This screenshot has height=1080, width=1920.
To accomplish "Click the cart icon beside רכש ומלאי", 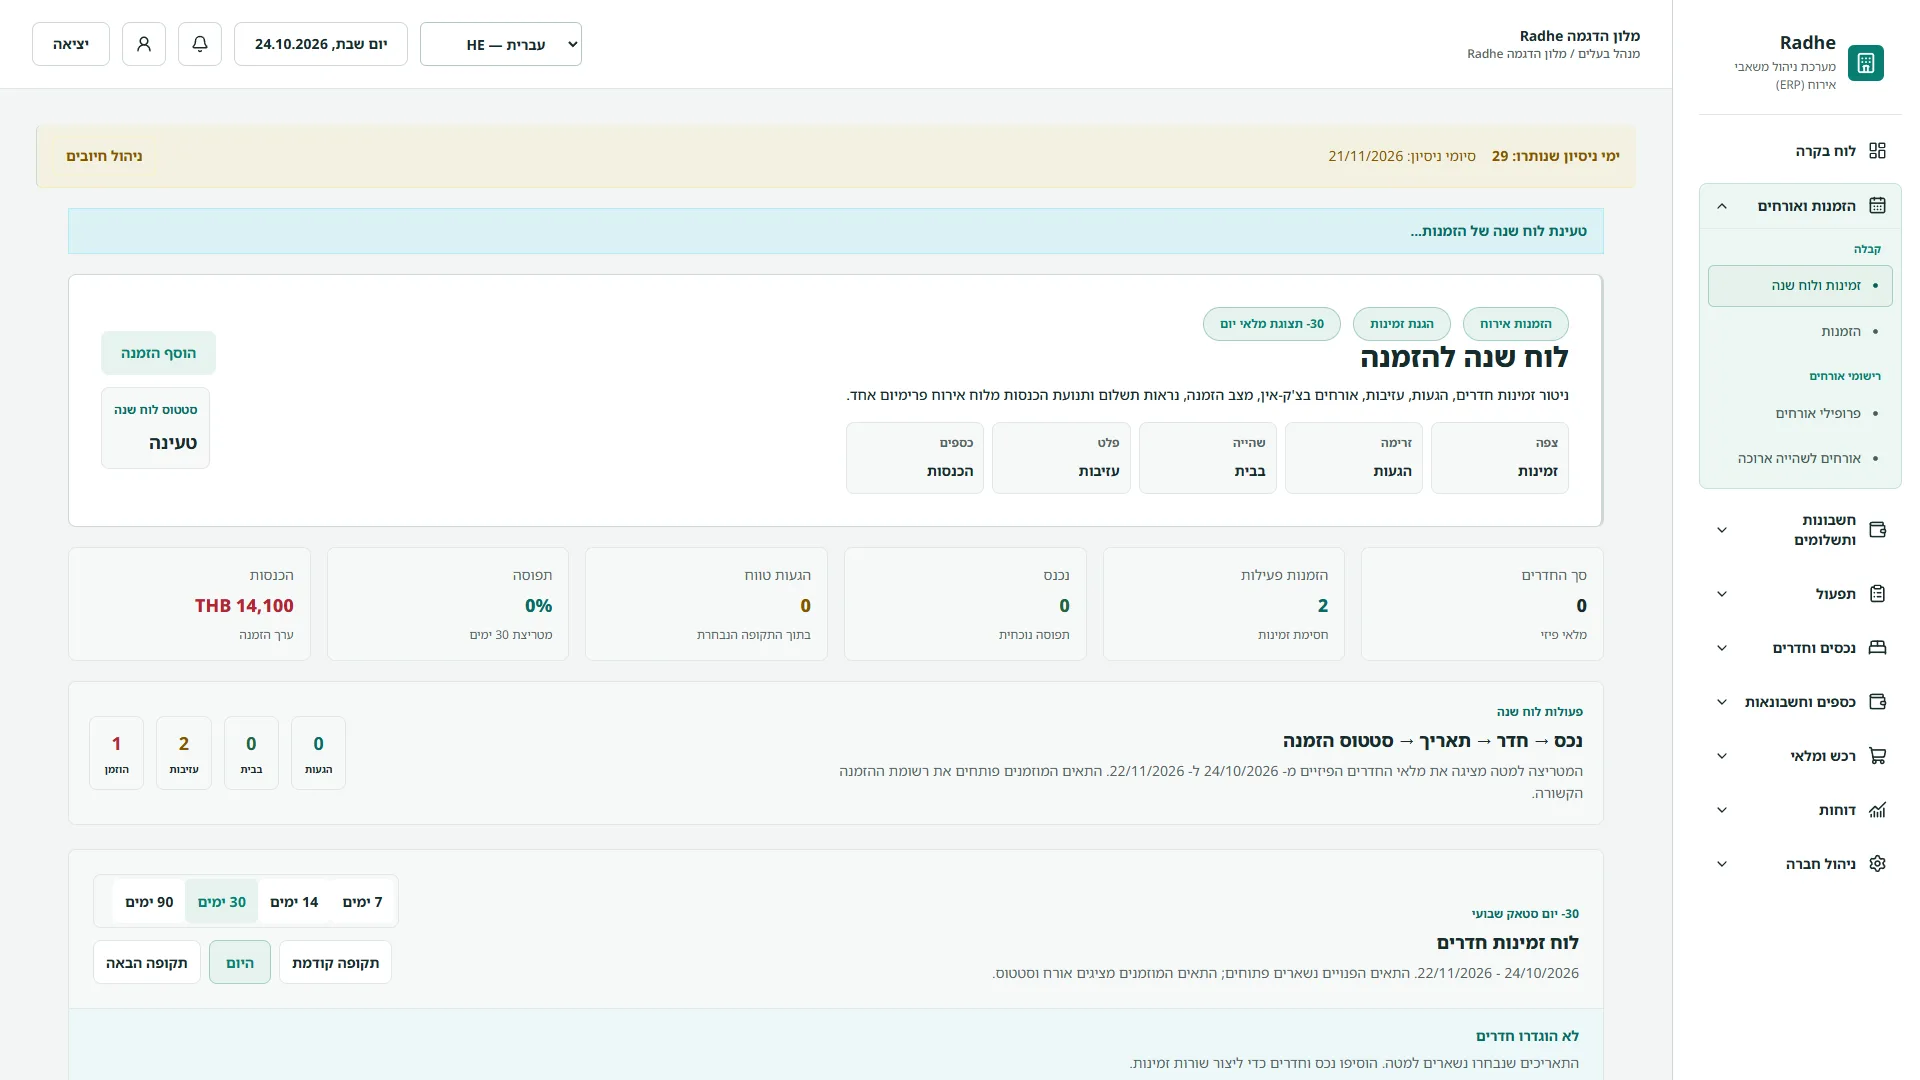I will coord(1877,756).
